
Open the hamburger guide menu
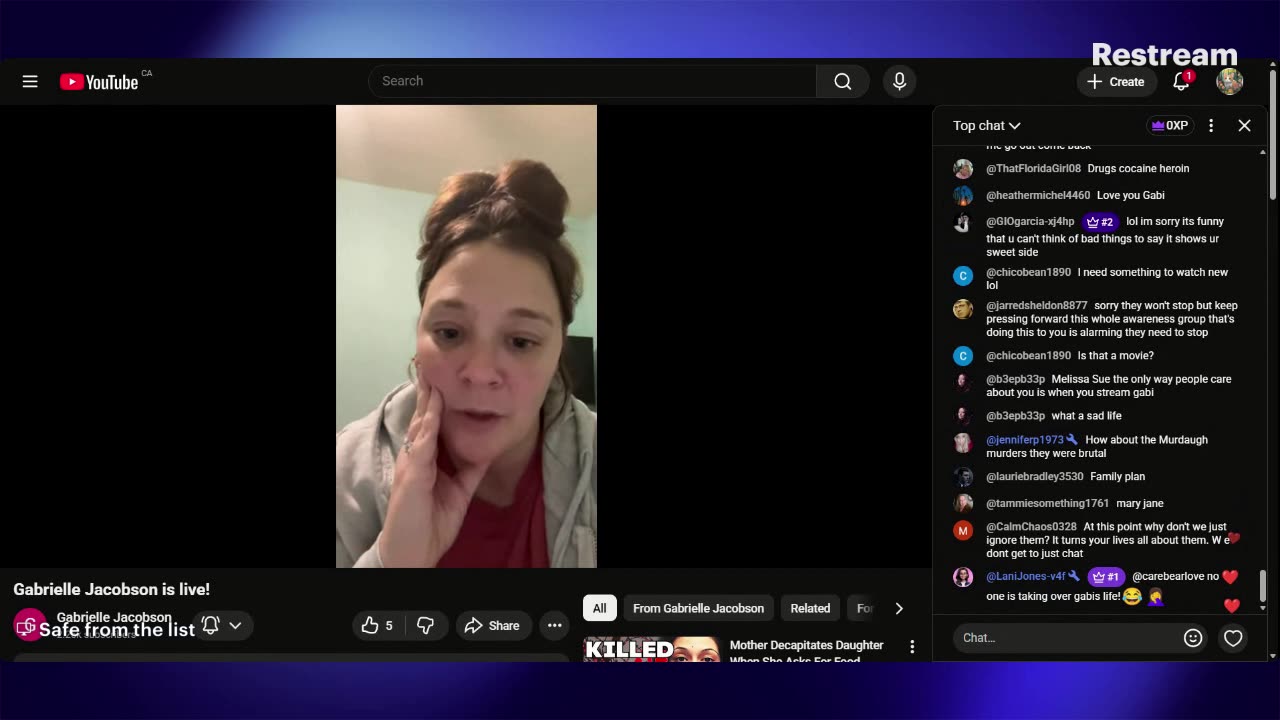30,81
